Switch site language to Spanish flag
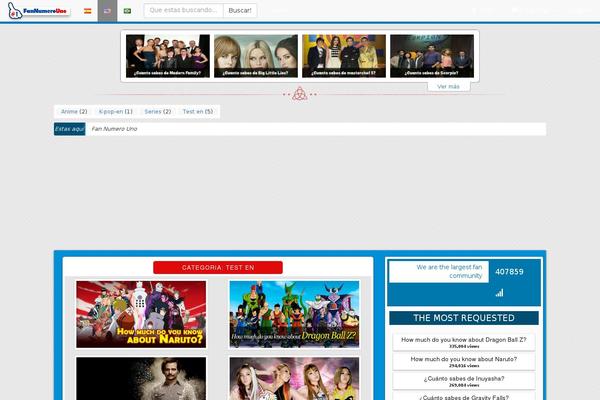The image size is (600, 400). click(88, 11)
